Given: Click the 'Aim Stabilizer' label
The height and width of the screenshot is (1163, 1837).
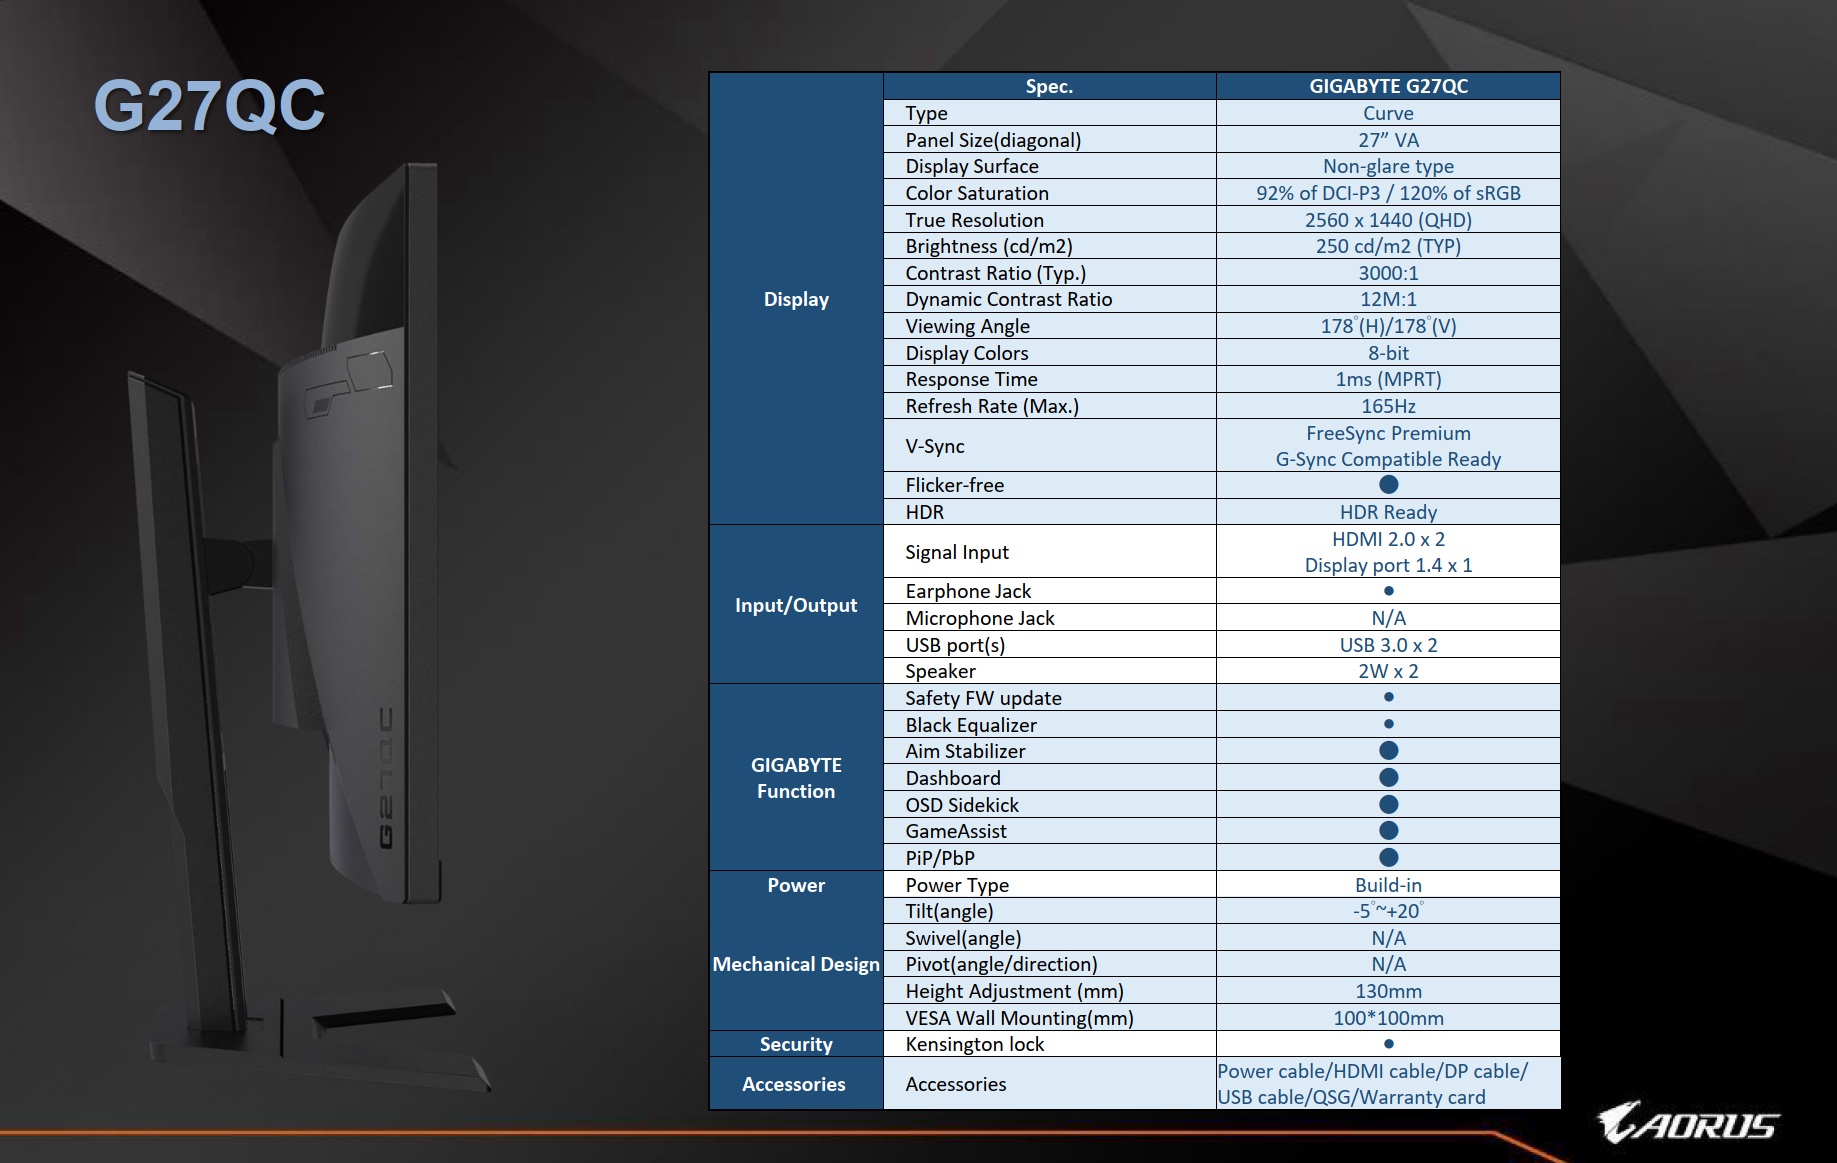Looking at the screenshot, I should coord(965,751).
